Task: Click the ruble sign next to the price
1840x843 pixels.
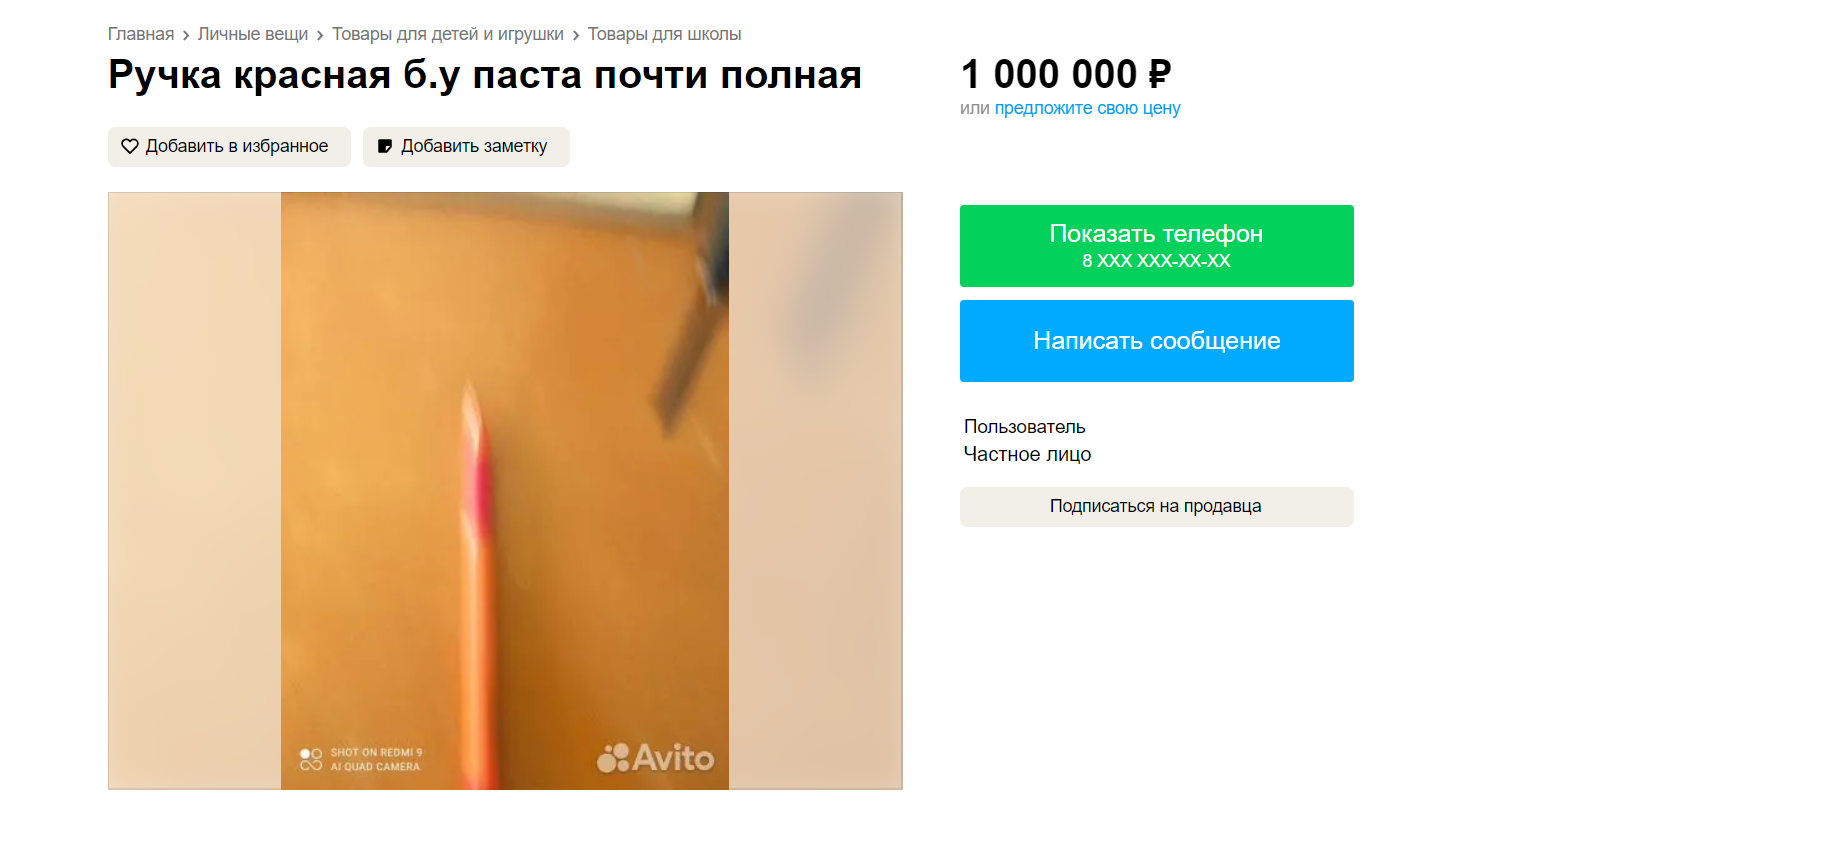Action: 1159,74
